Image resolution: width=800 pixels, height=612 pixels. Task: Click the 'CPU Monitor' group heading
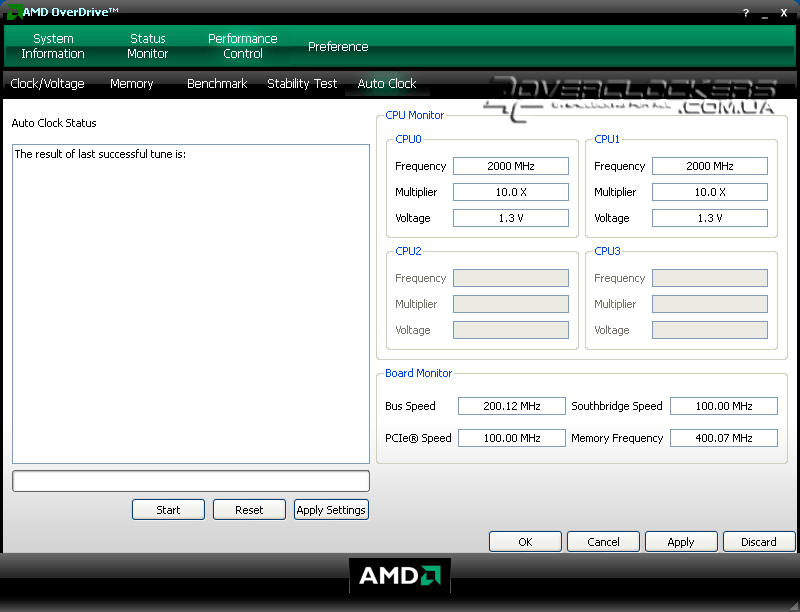[x=414, y=115]
